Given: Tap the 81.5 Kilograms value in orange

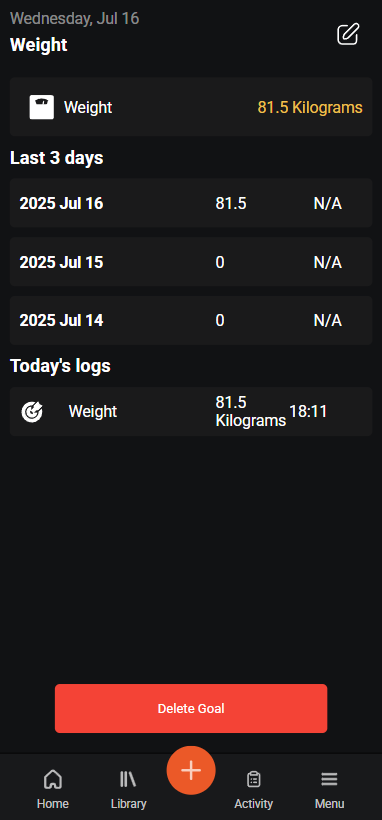Looking at the screenshot, I should pyautogui.click(x=310, y=107).
